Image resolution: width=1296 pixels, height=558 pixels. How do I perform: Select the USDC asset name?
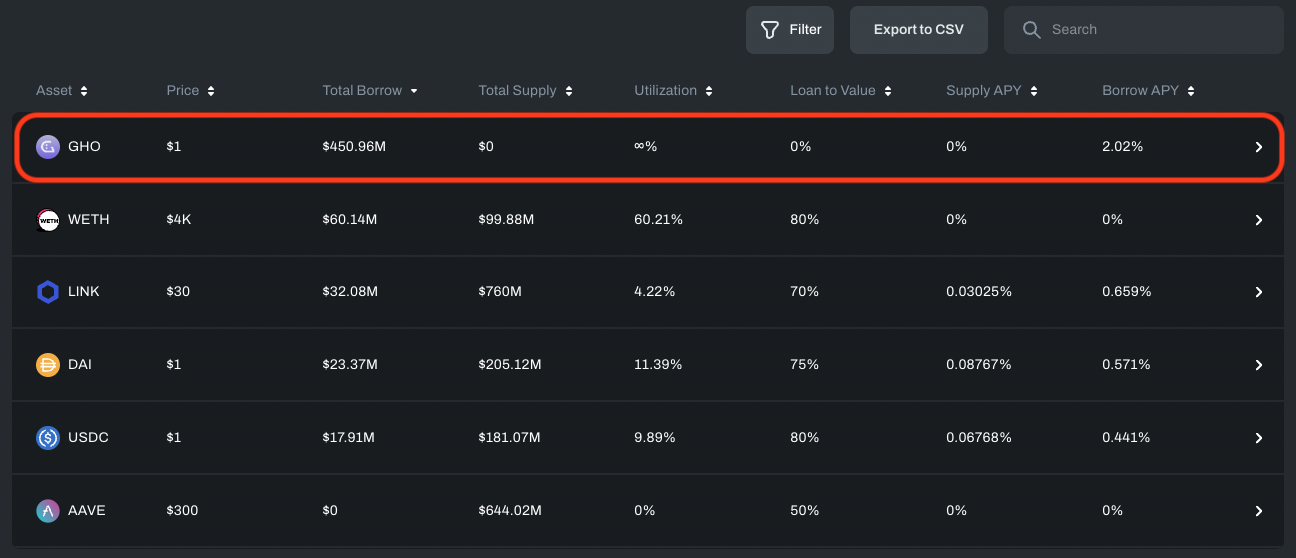pos(88,438)
